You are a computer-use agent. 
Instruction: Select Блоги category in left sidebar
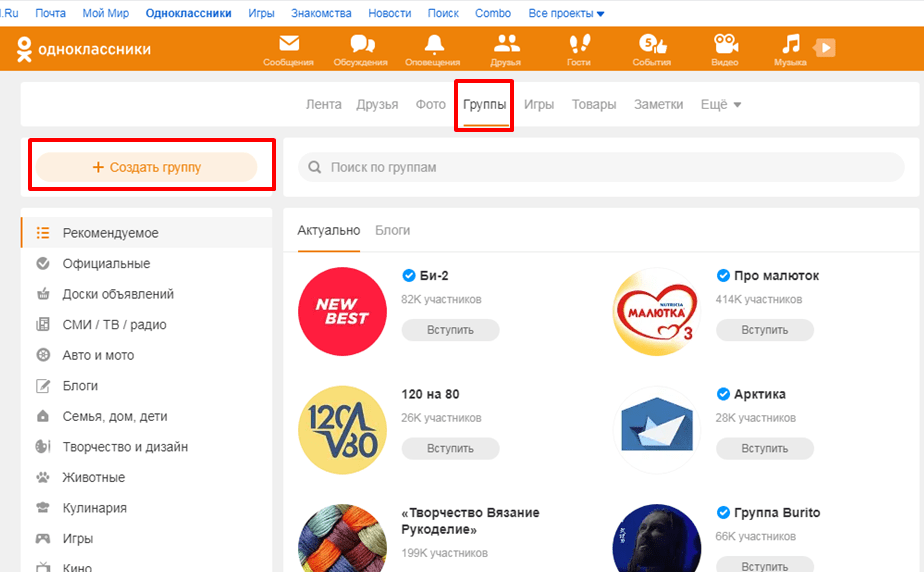click(147, 386)
